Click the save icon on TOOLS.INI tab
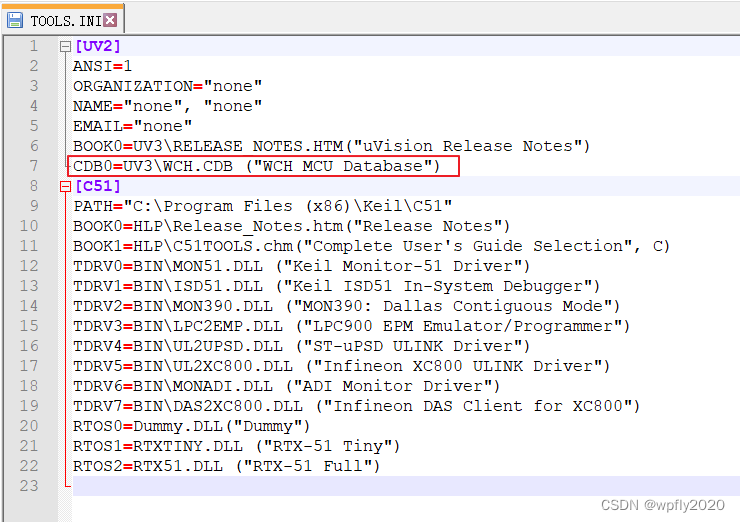 [15, 20]
